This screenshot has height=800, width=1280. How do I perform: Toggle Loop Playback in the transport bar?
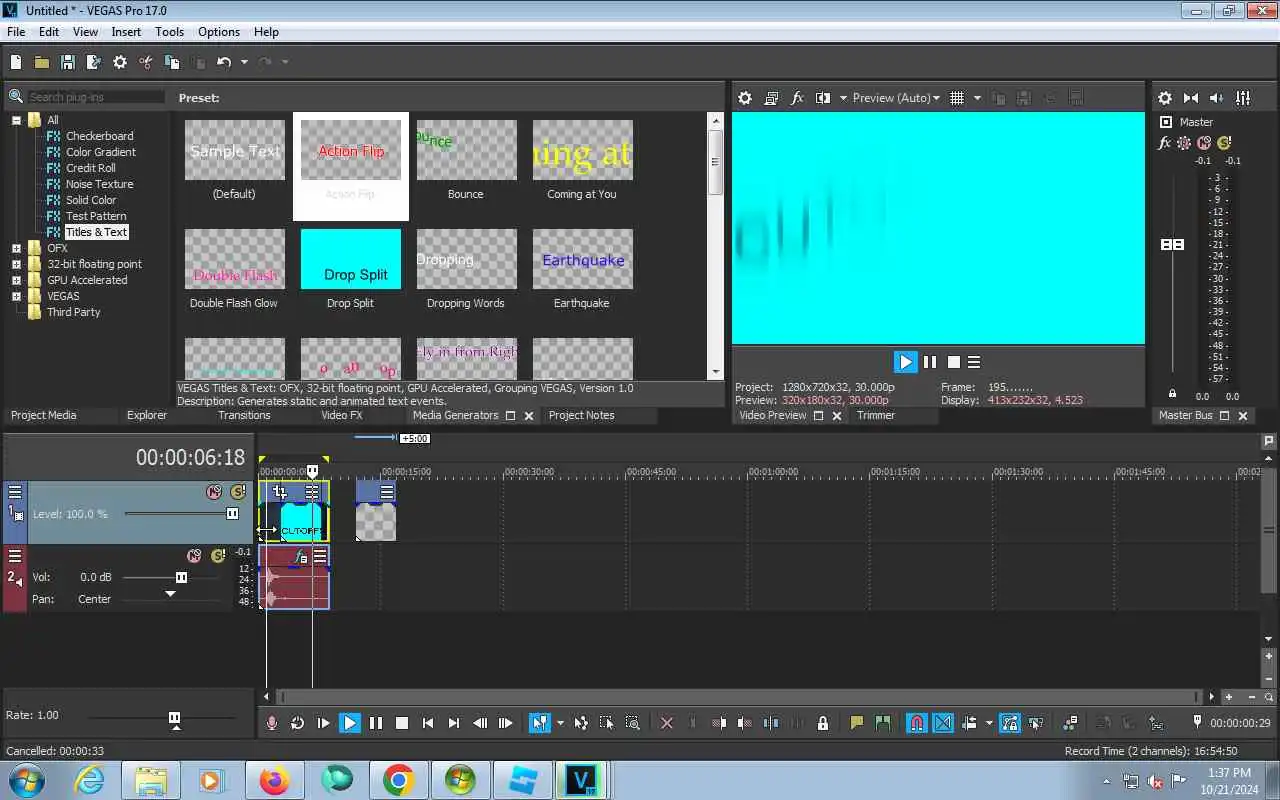[298, 723]
